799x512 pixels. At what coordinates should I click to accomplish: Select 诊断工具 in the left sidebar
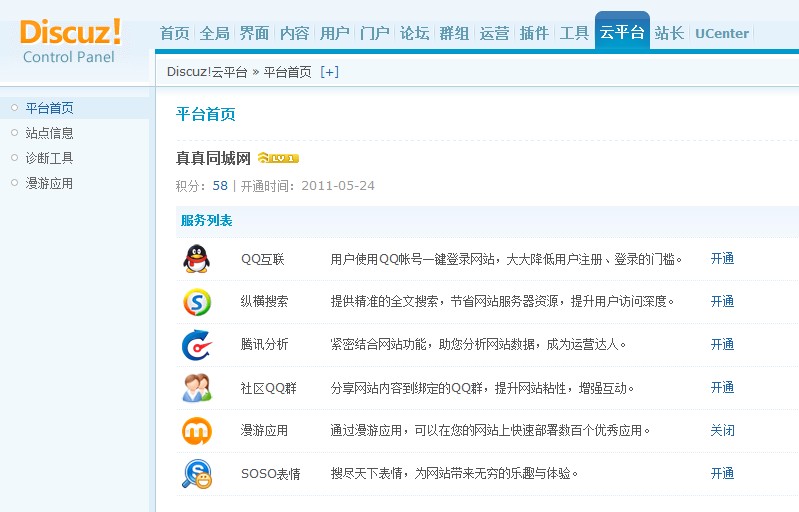pyautogui.click(x=49, y=158)
